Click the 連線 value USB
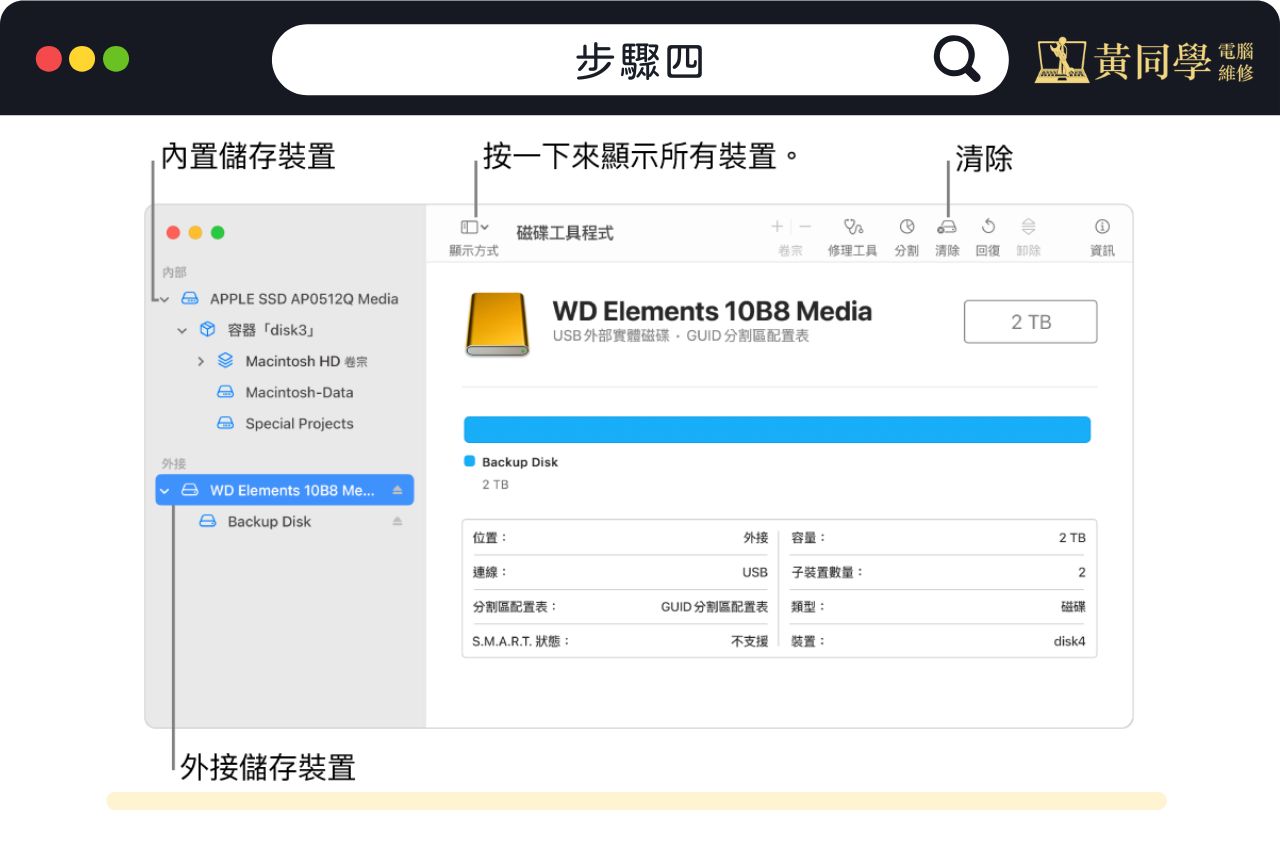 click(x=755, y=572)
